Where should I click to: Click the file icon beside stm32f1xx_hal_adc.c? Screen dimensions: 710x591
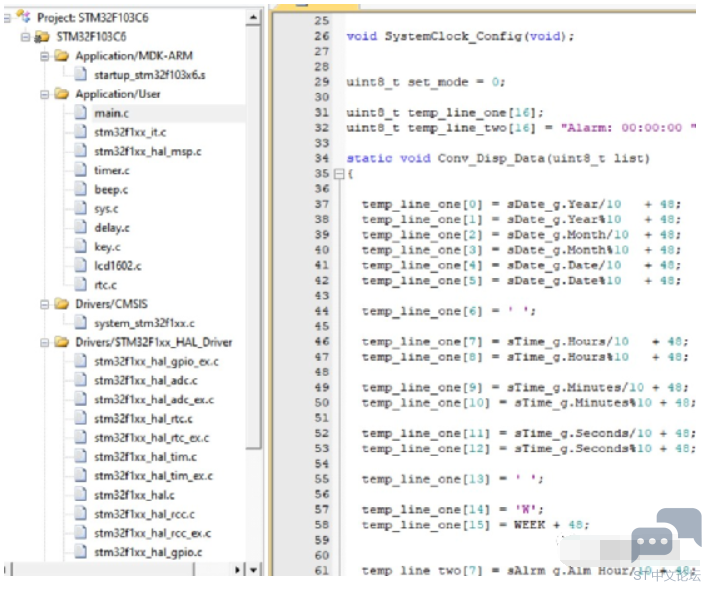pos(80,380)
